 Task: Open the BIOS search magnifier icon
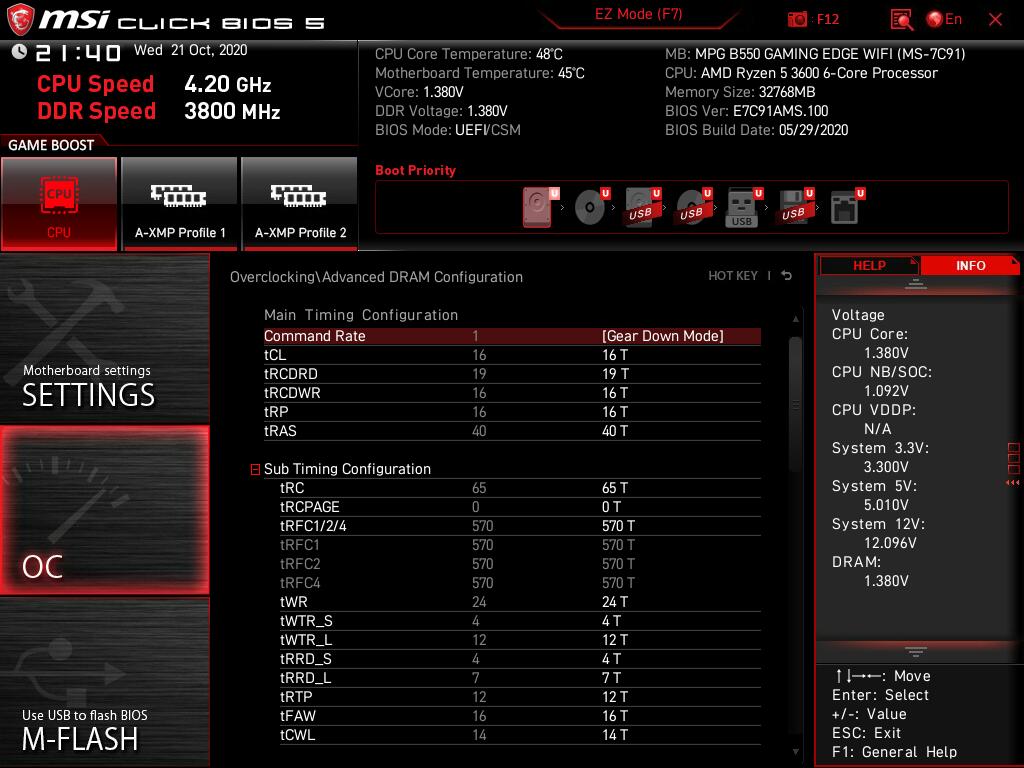click(901, 20)
